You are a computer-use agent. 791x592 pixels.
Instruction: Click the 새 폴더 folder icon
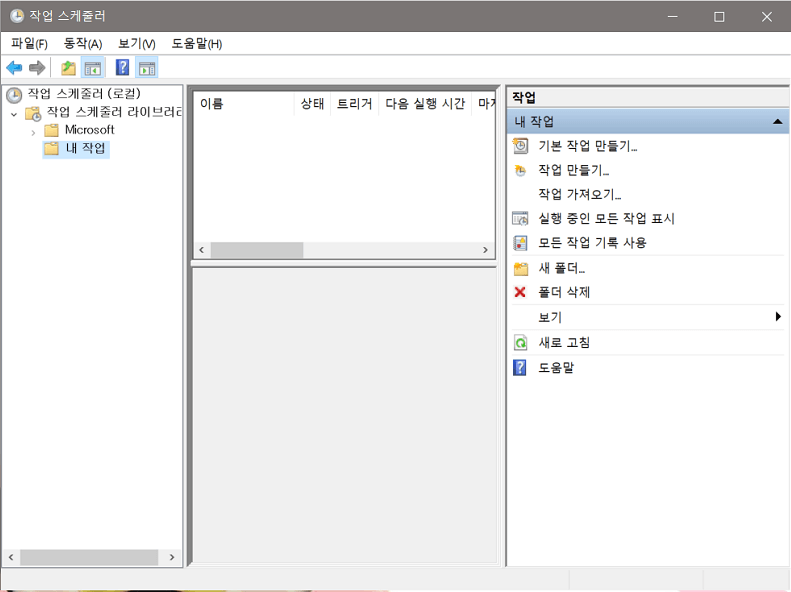click(521, 268)
